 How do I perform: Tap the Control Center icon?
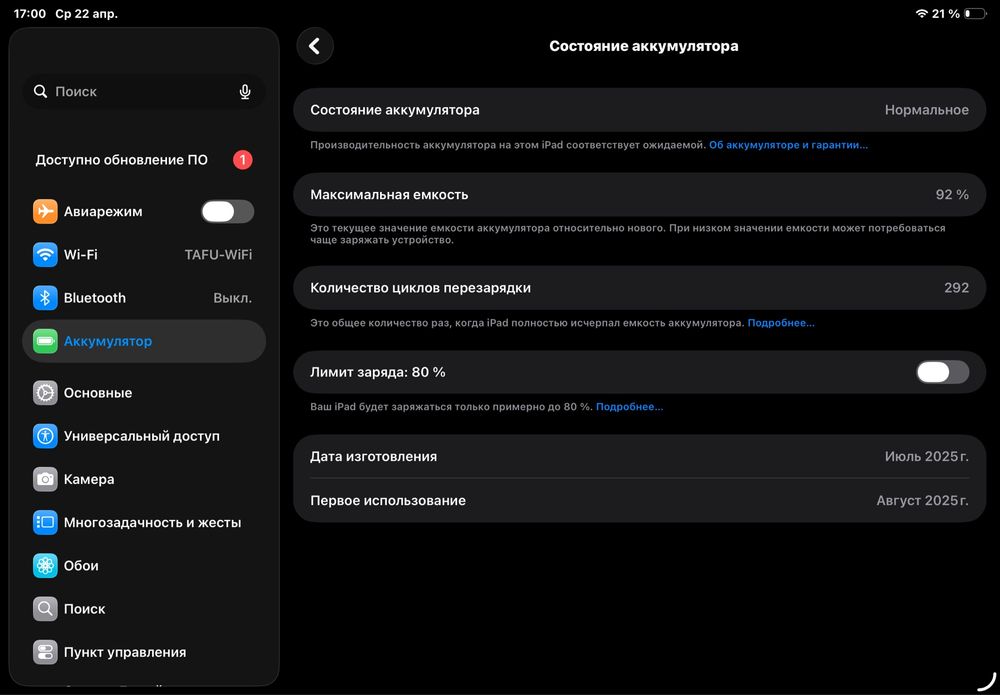pos(45,652)
